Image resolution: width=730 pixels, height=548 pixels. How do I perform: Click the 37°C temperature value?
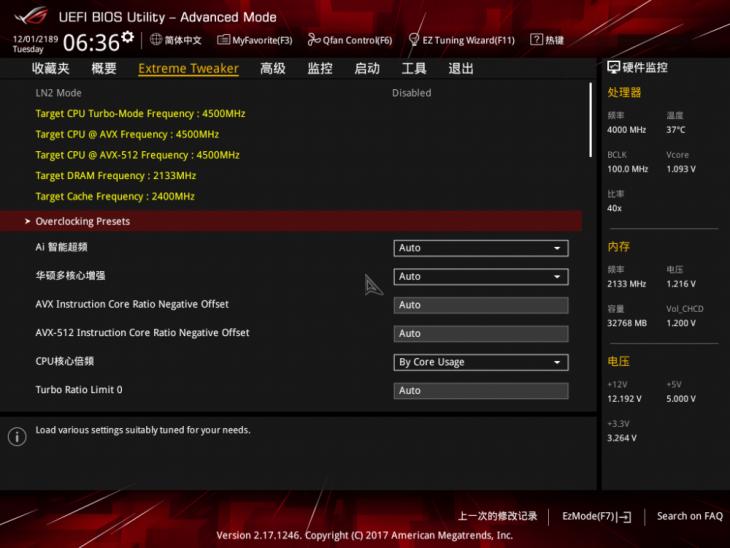click(x=676, y=130)
